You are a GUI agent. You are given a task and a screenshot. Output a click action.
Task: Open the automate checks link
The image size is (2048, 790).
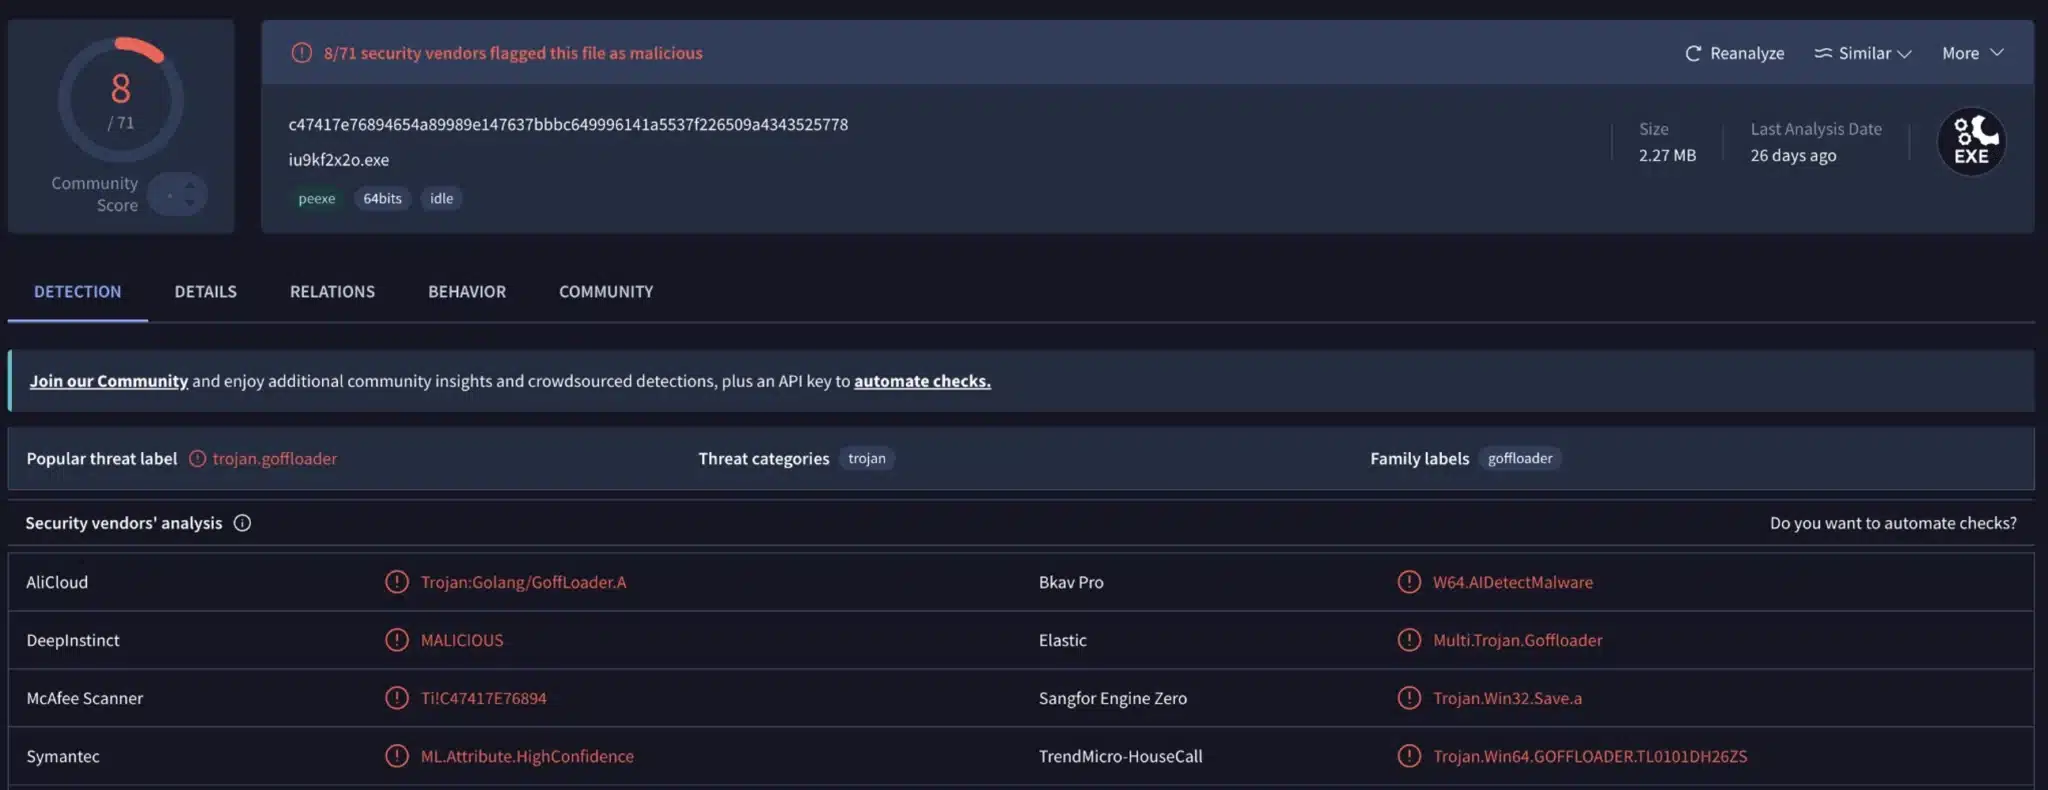[922, 381]
